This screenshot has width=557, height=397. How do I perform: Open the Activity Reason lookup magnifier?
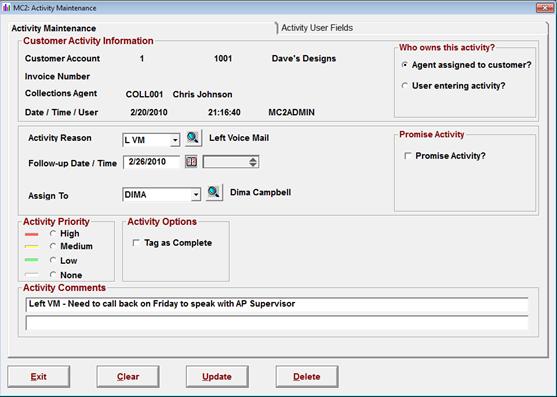(193, 138)
